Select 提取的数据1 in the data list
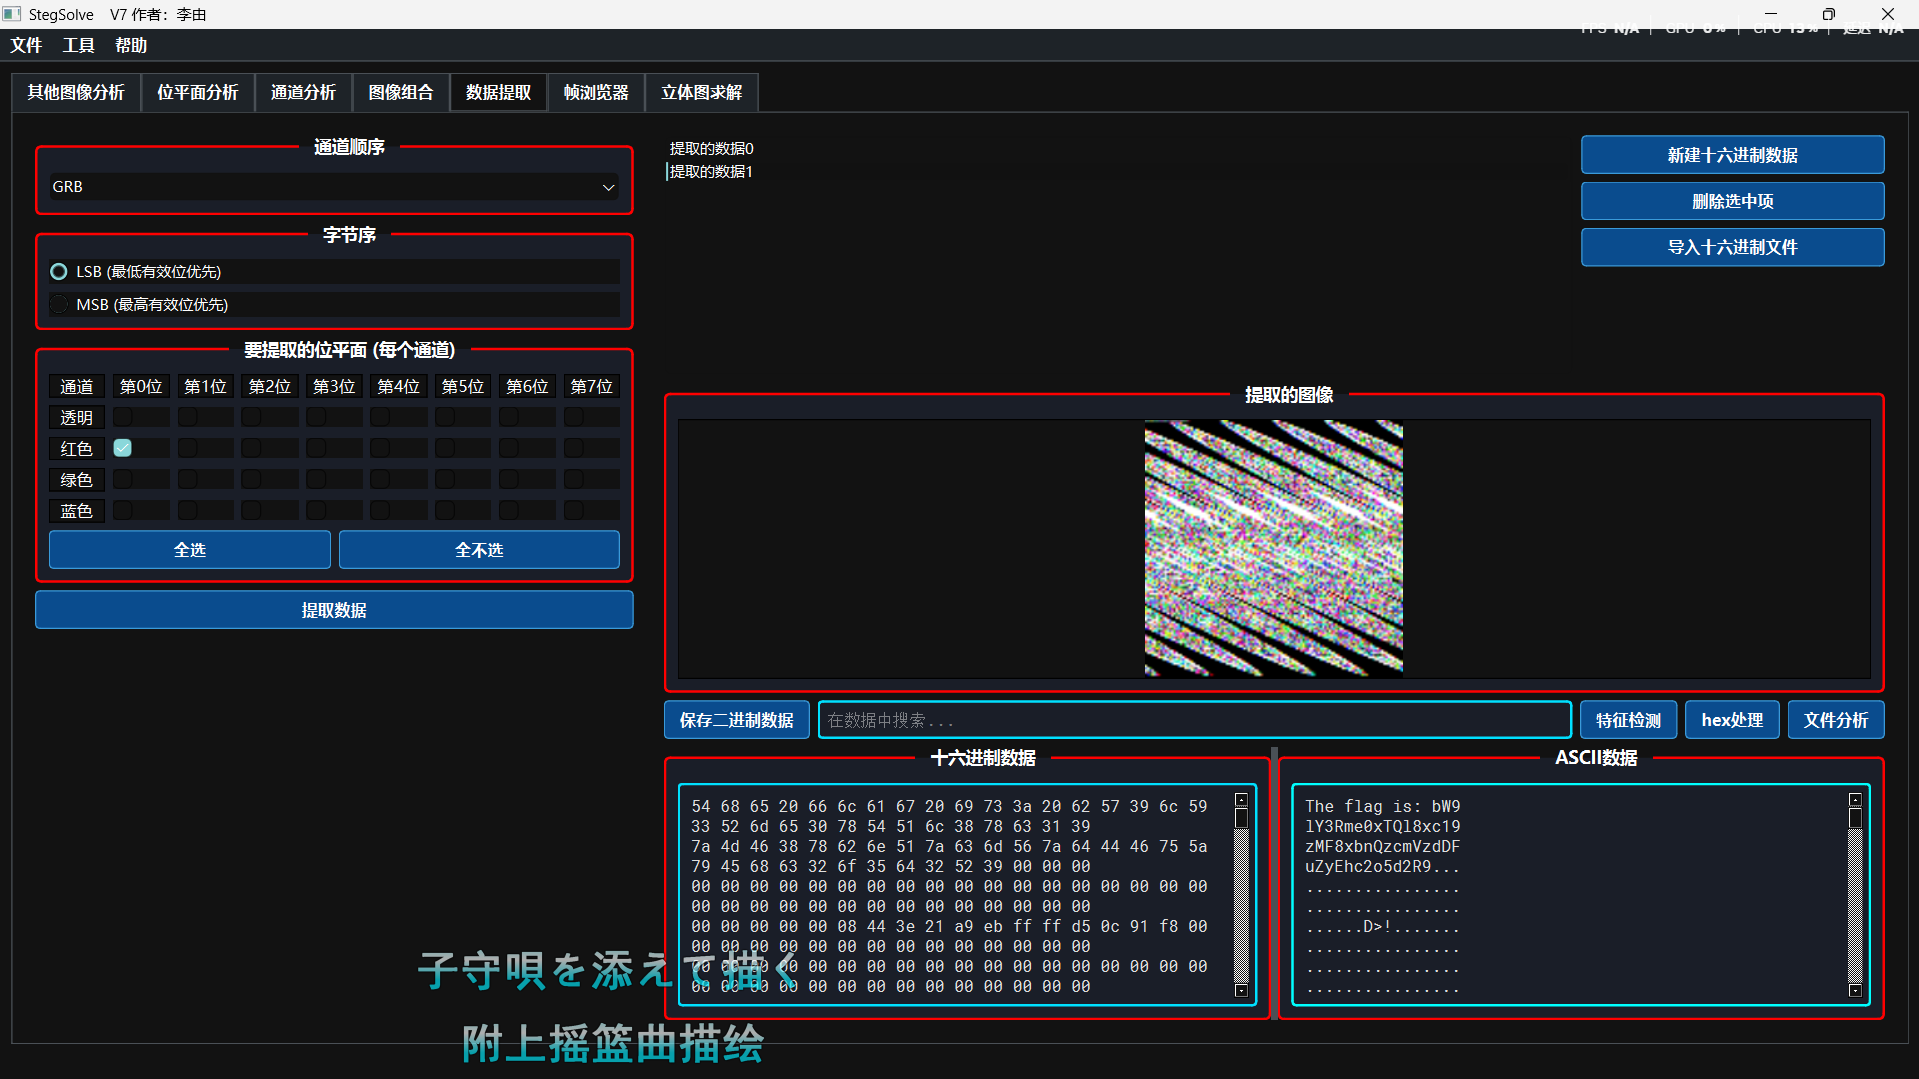This screenshot has width=1919, height=1079. coord(711,171)
